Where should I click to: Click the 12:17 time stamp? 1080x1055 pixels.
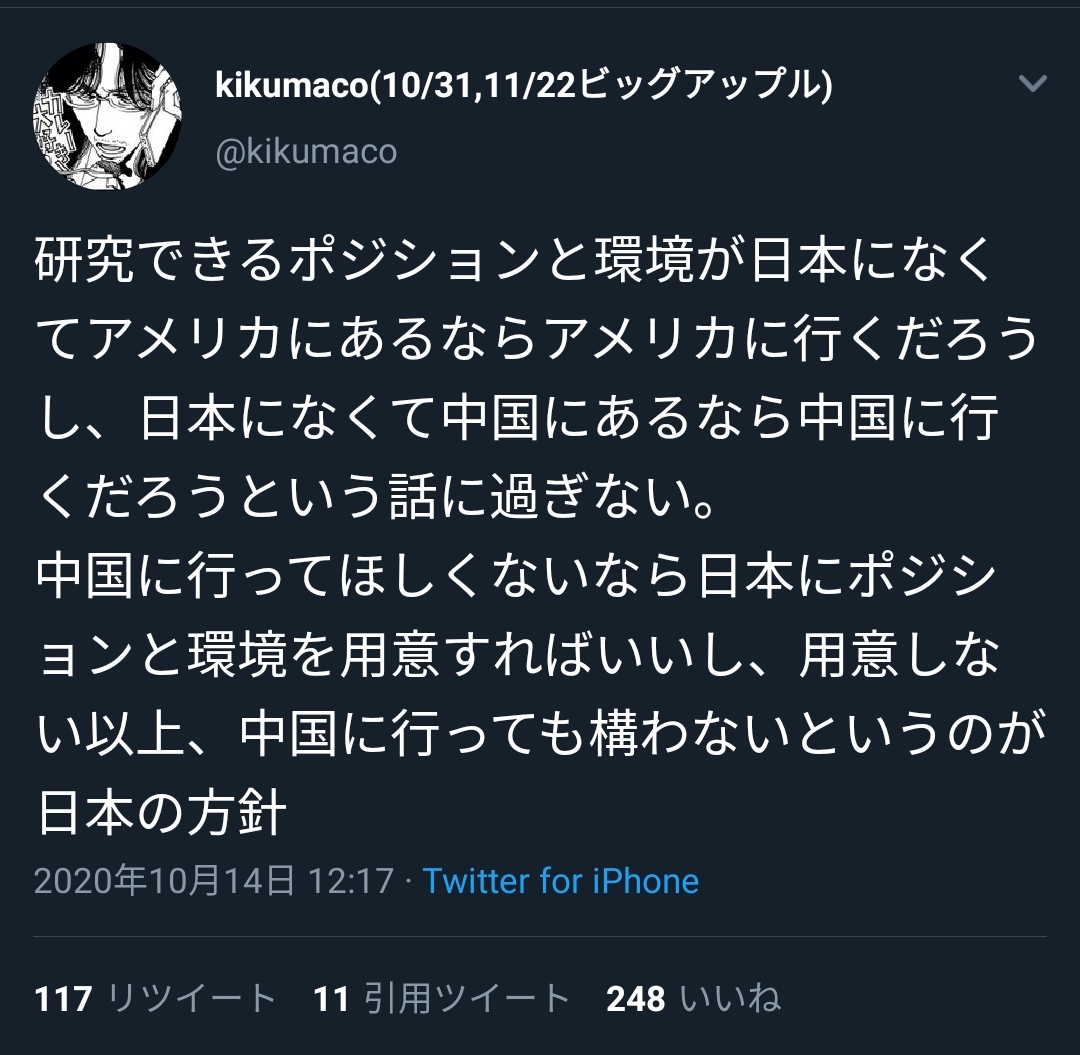(x=351, y=880)
